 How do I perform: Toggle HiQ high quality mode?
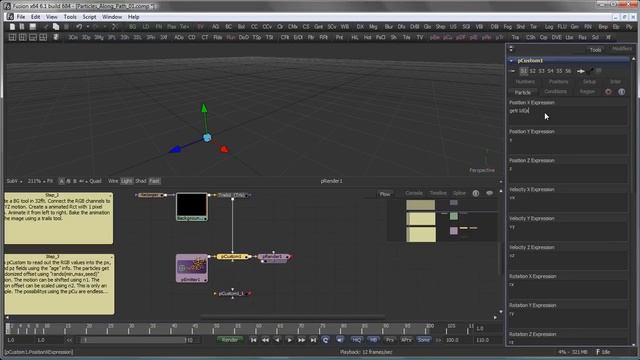[356, 340]
